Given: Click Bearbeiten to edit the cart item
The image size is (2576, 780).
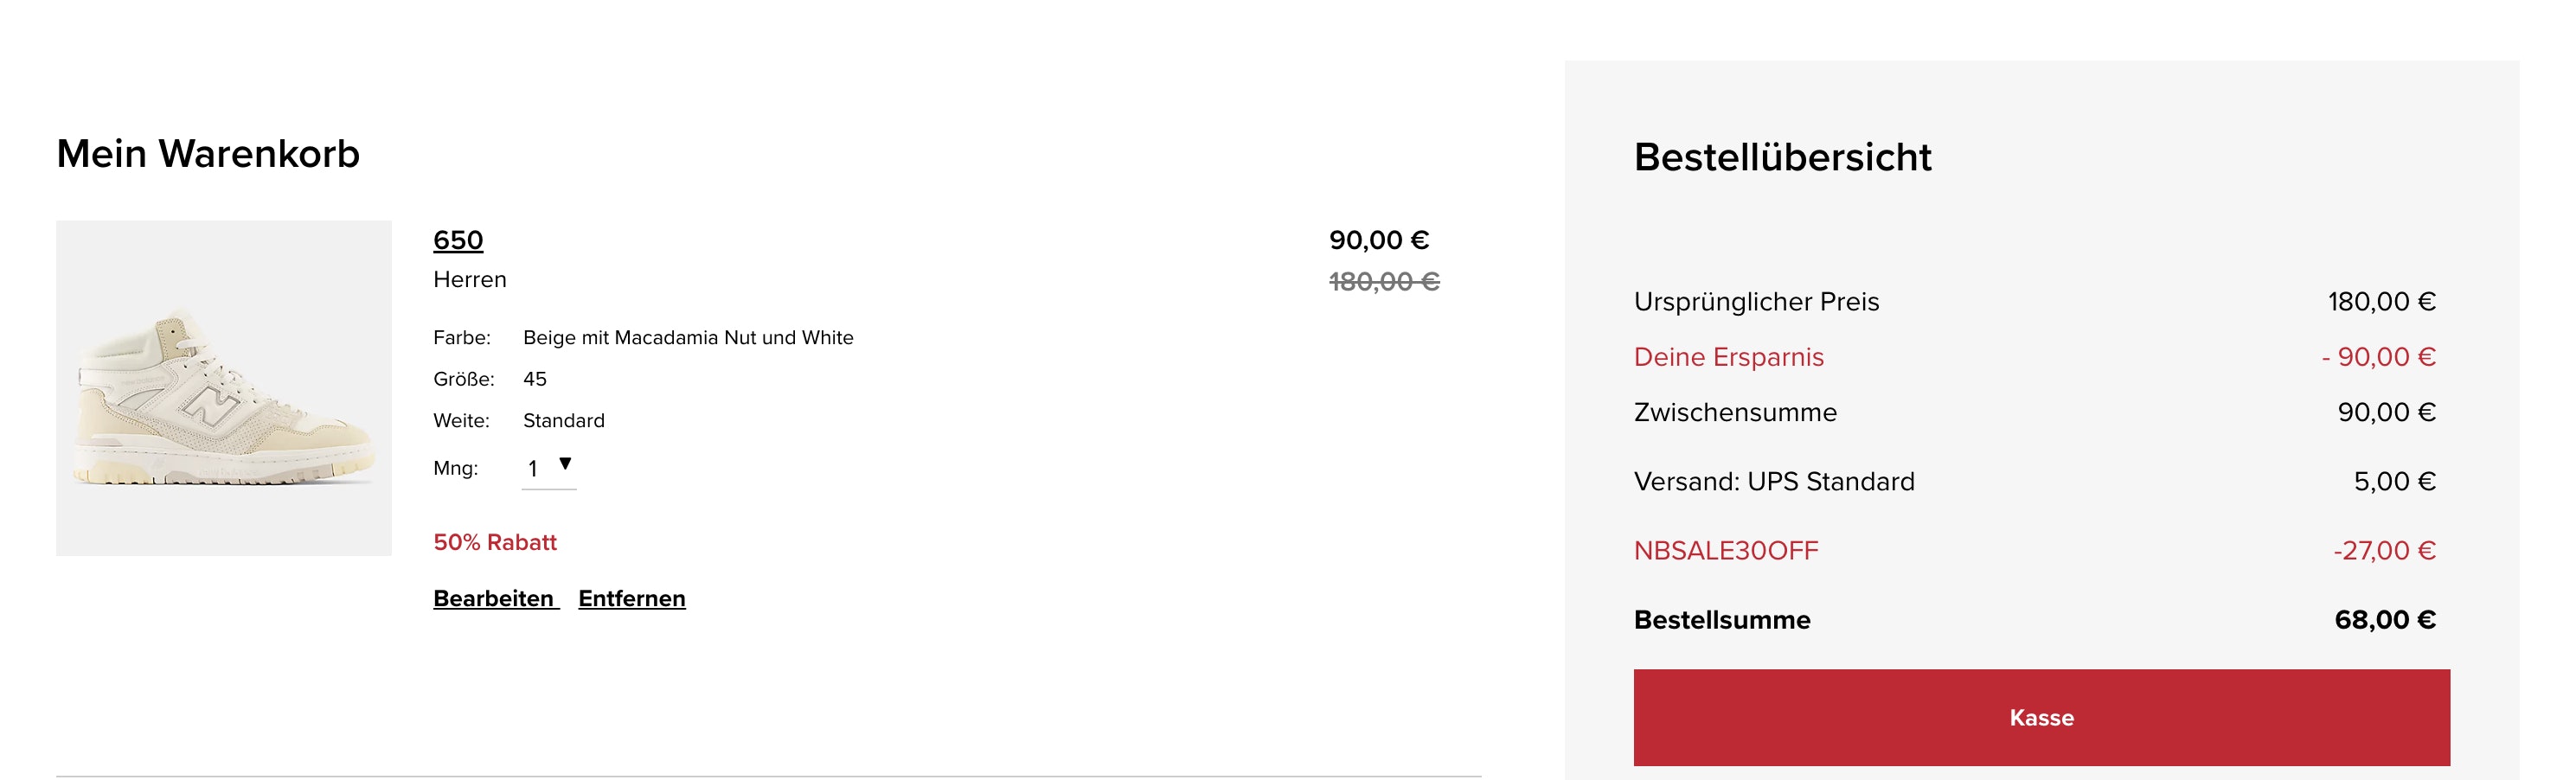Looking at the screenshot, I should point(494,598).
